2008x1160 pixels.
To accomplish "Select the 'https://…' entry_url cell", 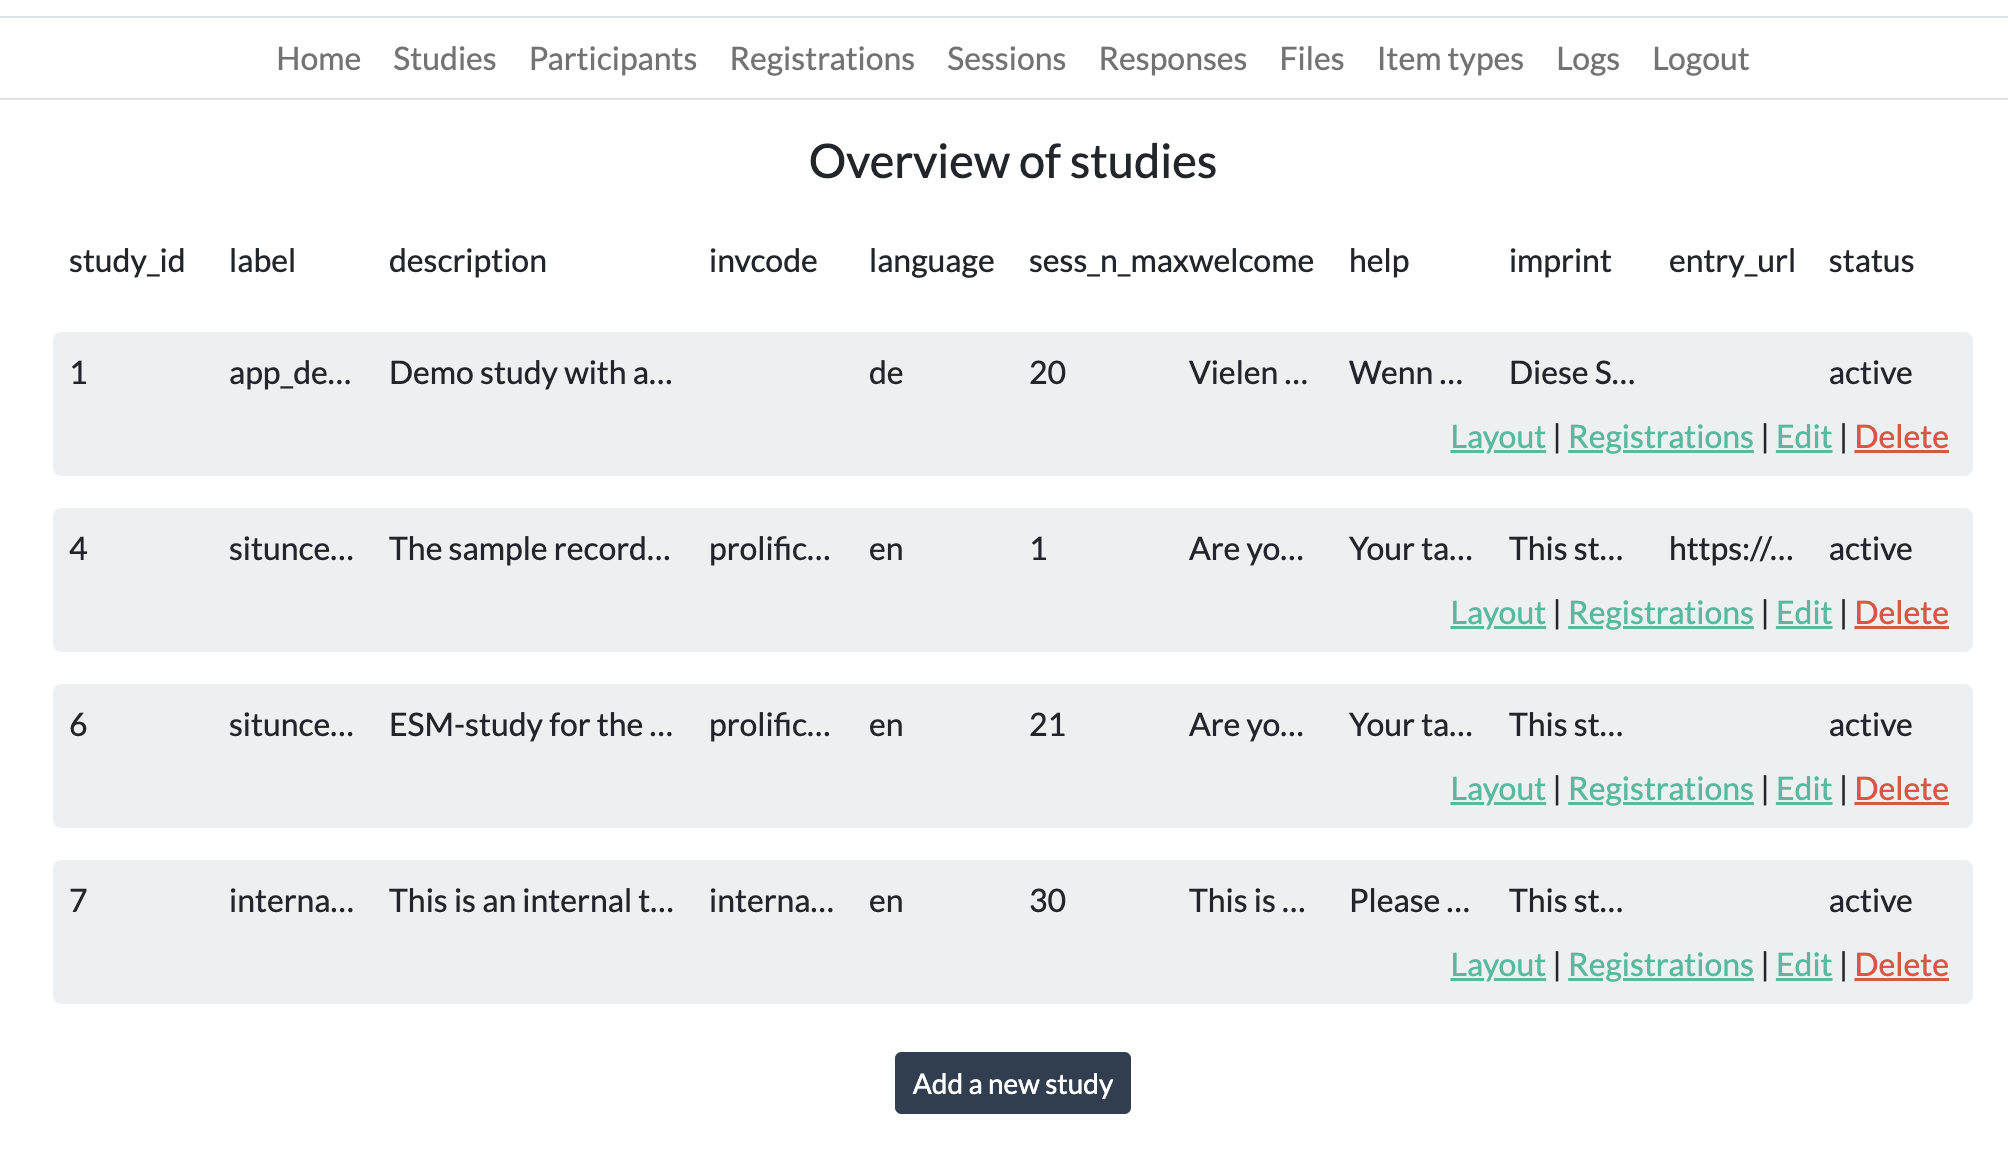I will coord(1731,549).
